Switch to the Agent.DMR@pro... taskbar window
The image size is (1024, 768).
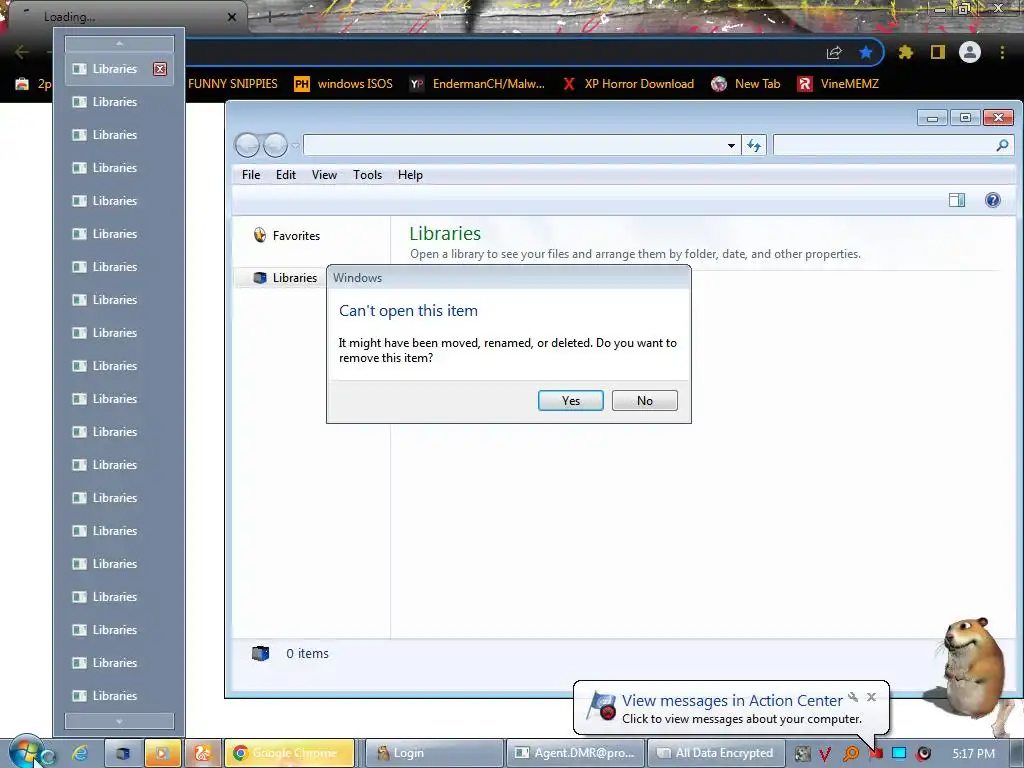[575, 753]
